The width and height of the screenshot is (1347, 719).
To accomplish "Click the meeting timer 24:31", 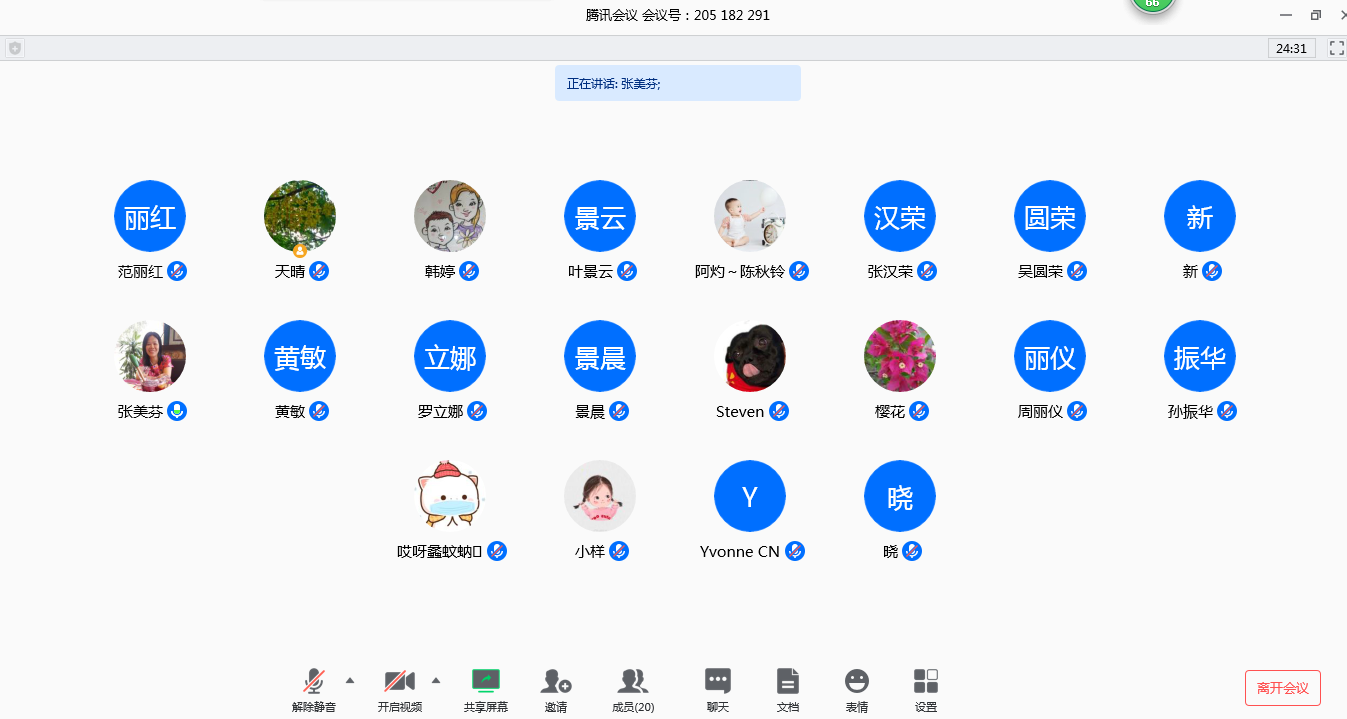I will pyautogui.click(x=1291, y=48).
